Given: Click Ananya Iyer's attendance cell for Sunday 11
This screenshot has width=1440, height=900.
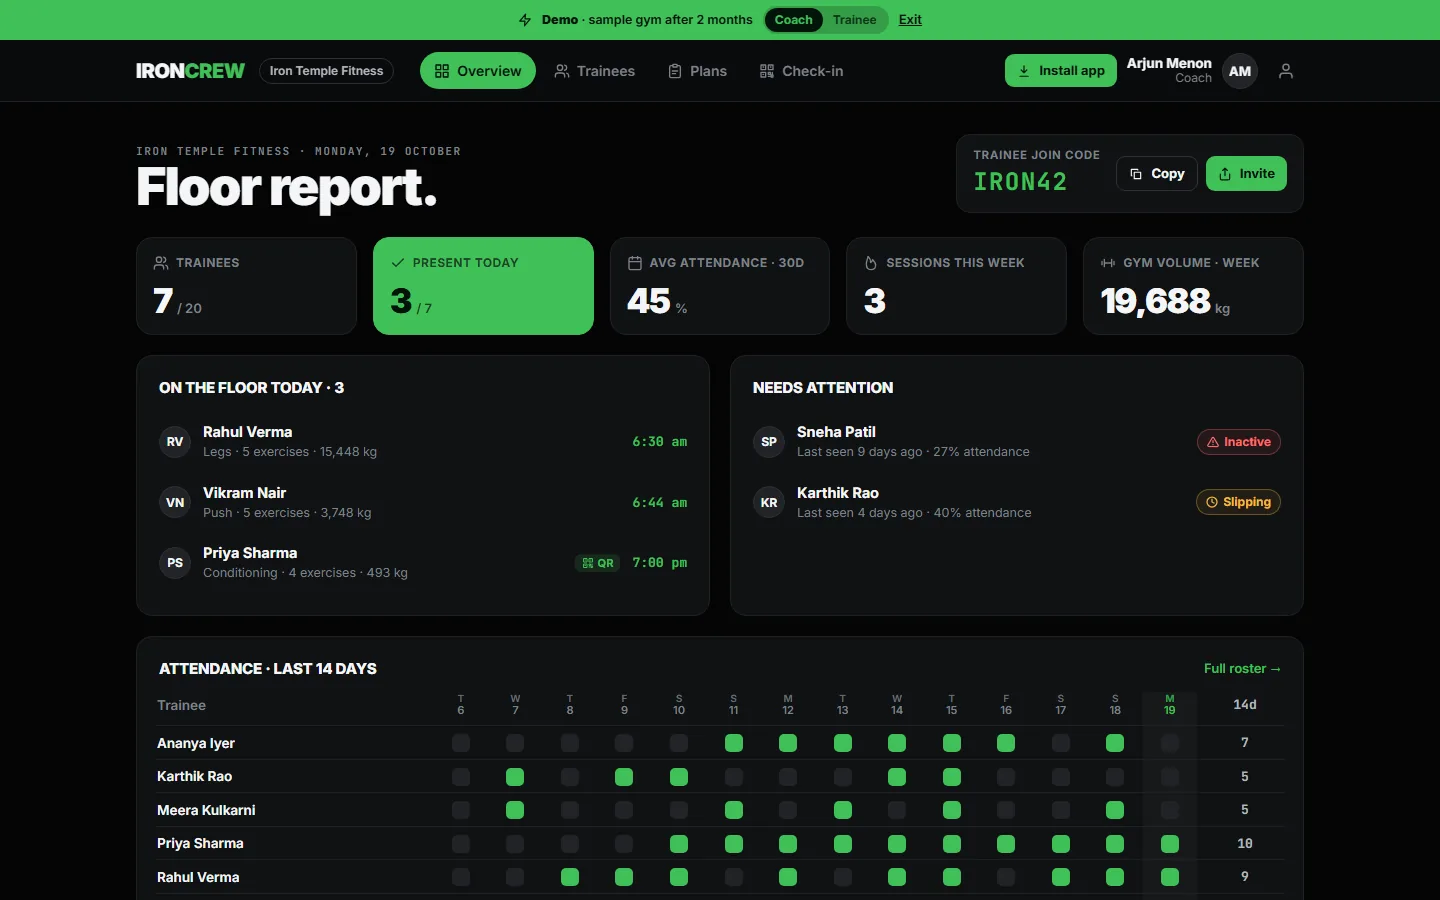Looking at the screenshot, I should pos(734,743).
